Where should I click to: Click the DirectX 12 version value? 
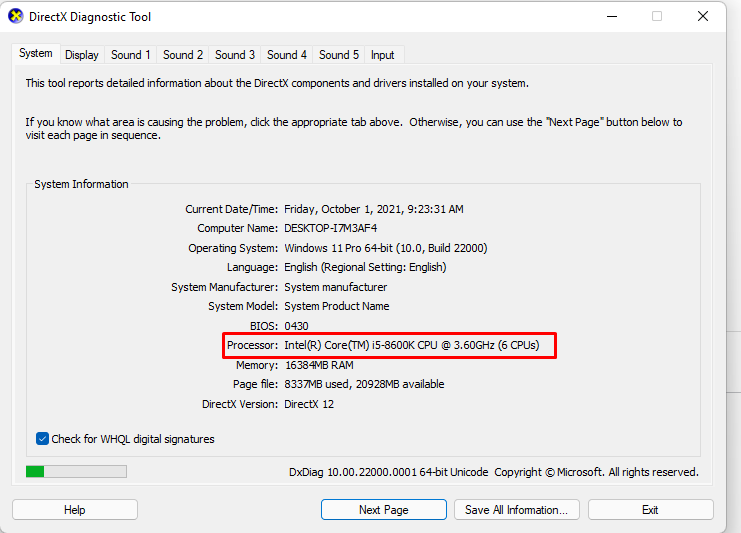pyautogui.click(x=309, y=404)
